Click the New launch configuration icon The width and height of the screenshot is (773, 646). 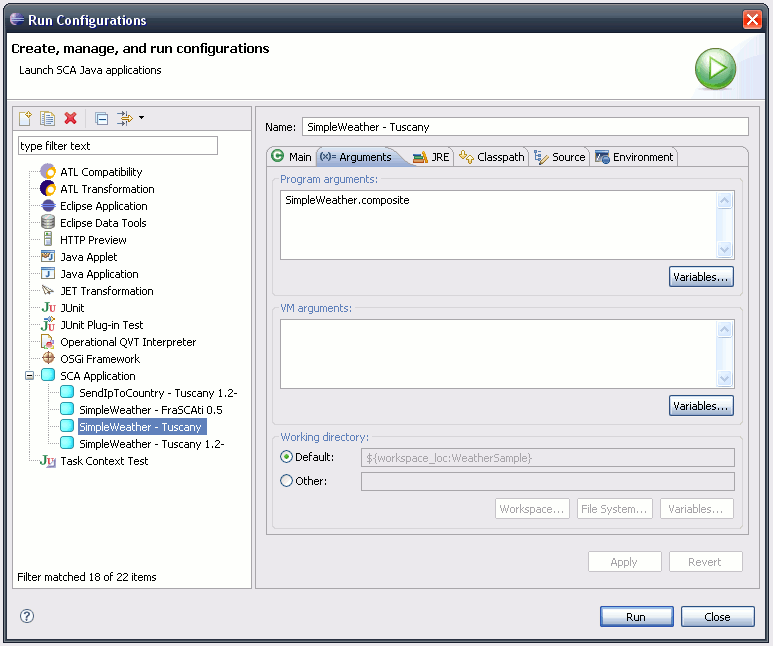pyautogui.click(x=25, y=118)
